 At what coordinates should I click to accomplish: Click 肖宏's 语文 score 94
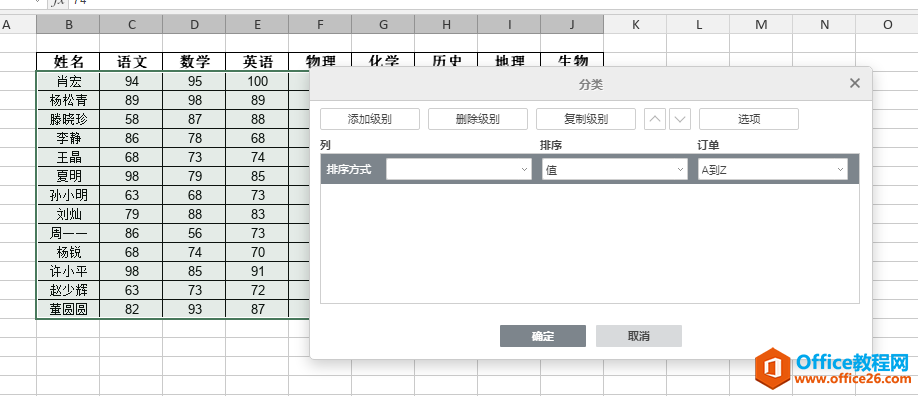pyautogui.click(x=132, y=81)
